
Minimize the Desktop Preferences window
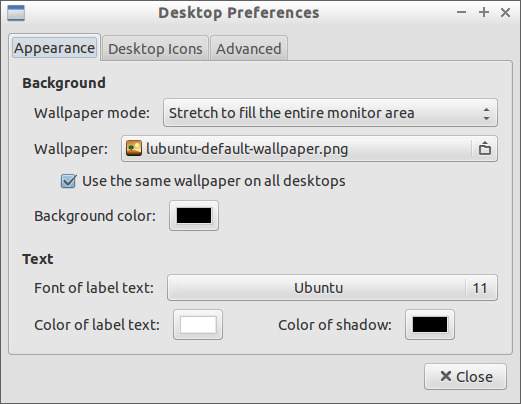point(461,13)
